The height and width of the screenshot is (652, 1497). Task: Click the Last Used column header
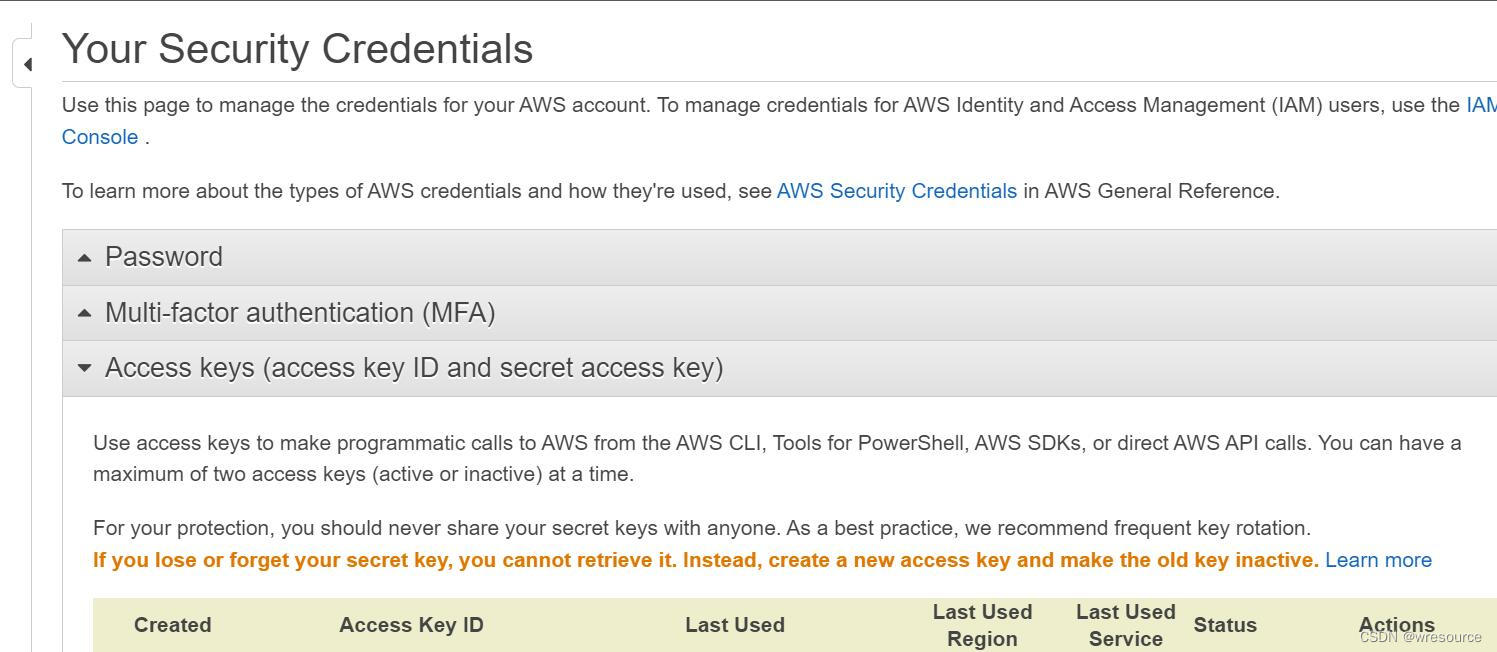(734, 625)
